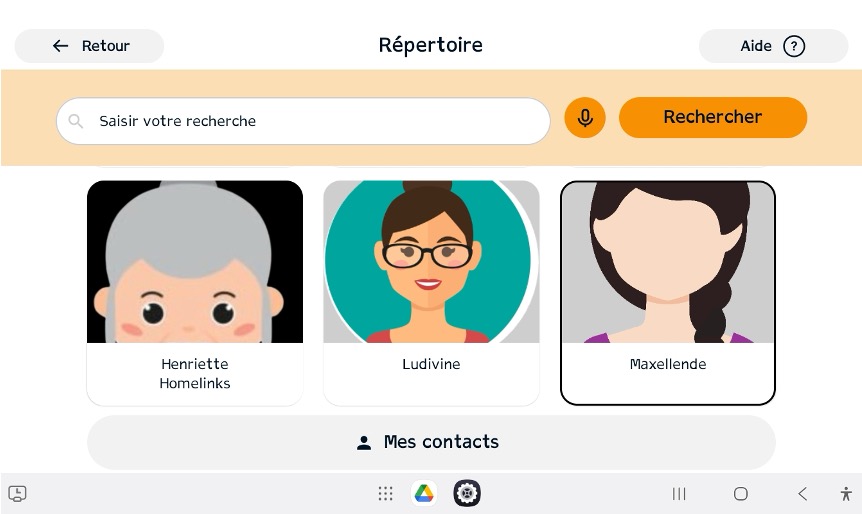
Task: Open Ludivine's contact photo
Action: pos(431,262)
